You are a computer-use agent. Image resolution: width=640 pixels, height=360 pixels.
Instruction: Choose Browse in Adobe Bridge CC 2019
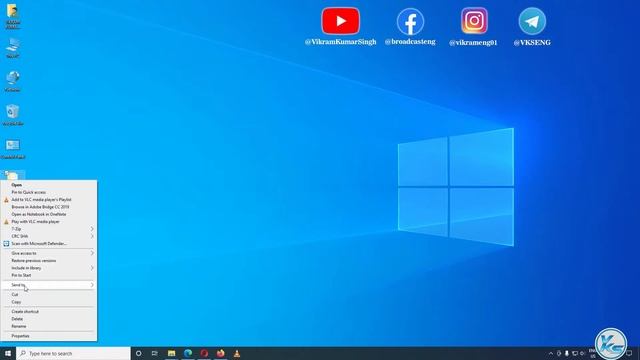[x=49, y=207]
